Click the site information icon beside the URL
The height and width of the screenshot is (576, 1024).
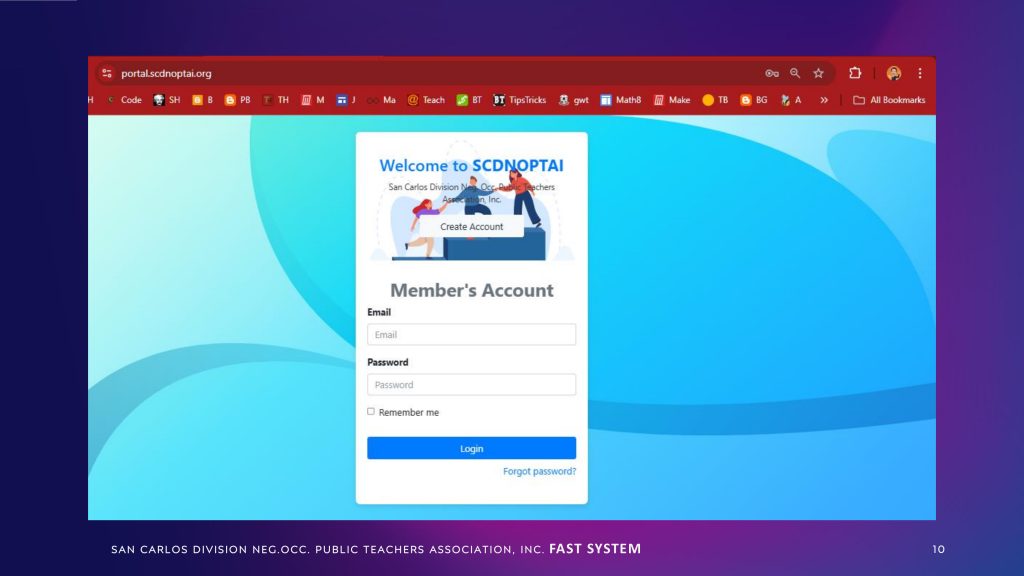click(107, 73)
